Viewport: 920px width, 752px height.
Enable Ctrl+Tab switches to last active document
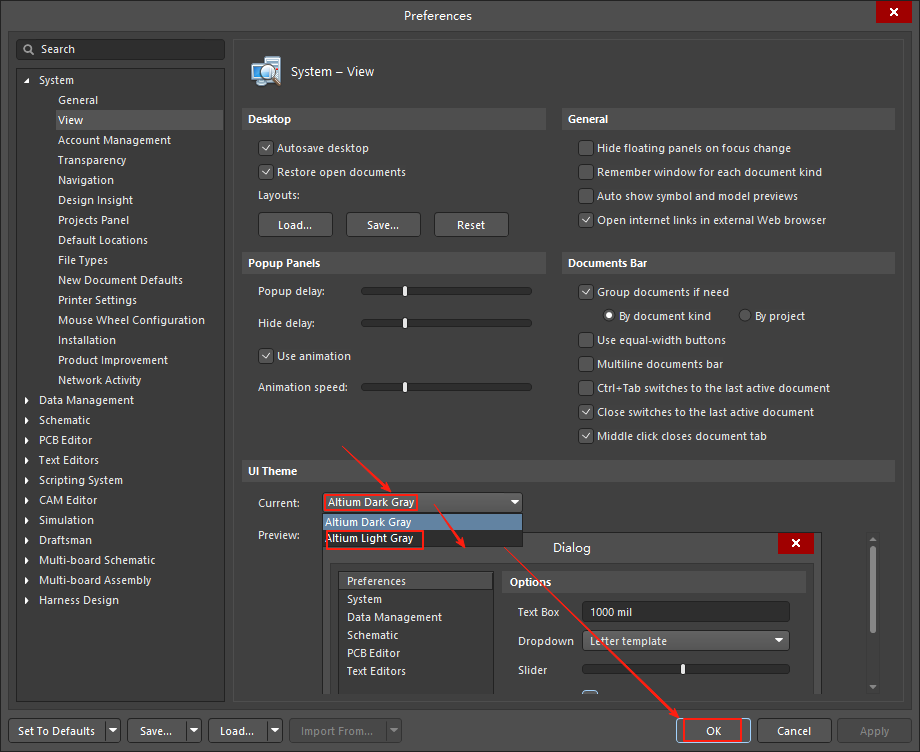coord(586,388)
